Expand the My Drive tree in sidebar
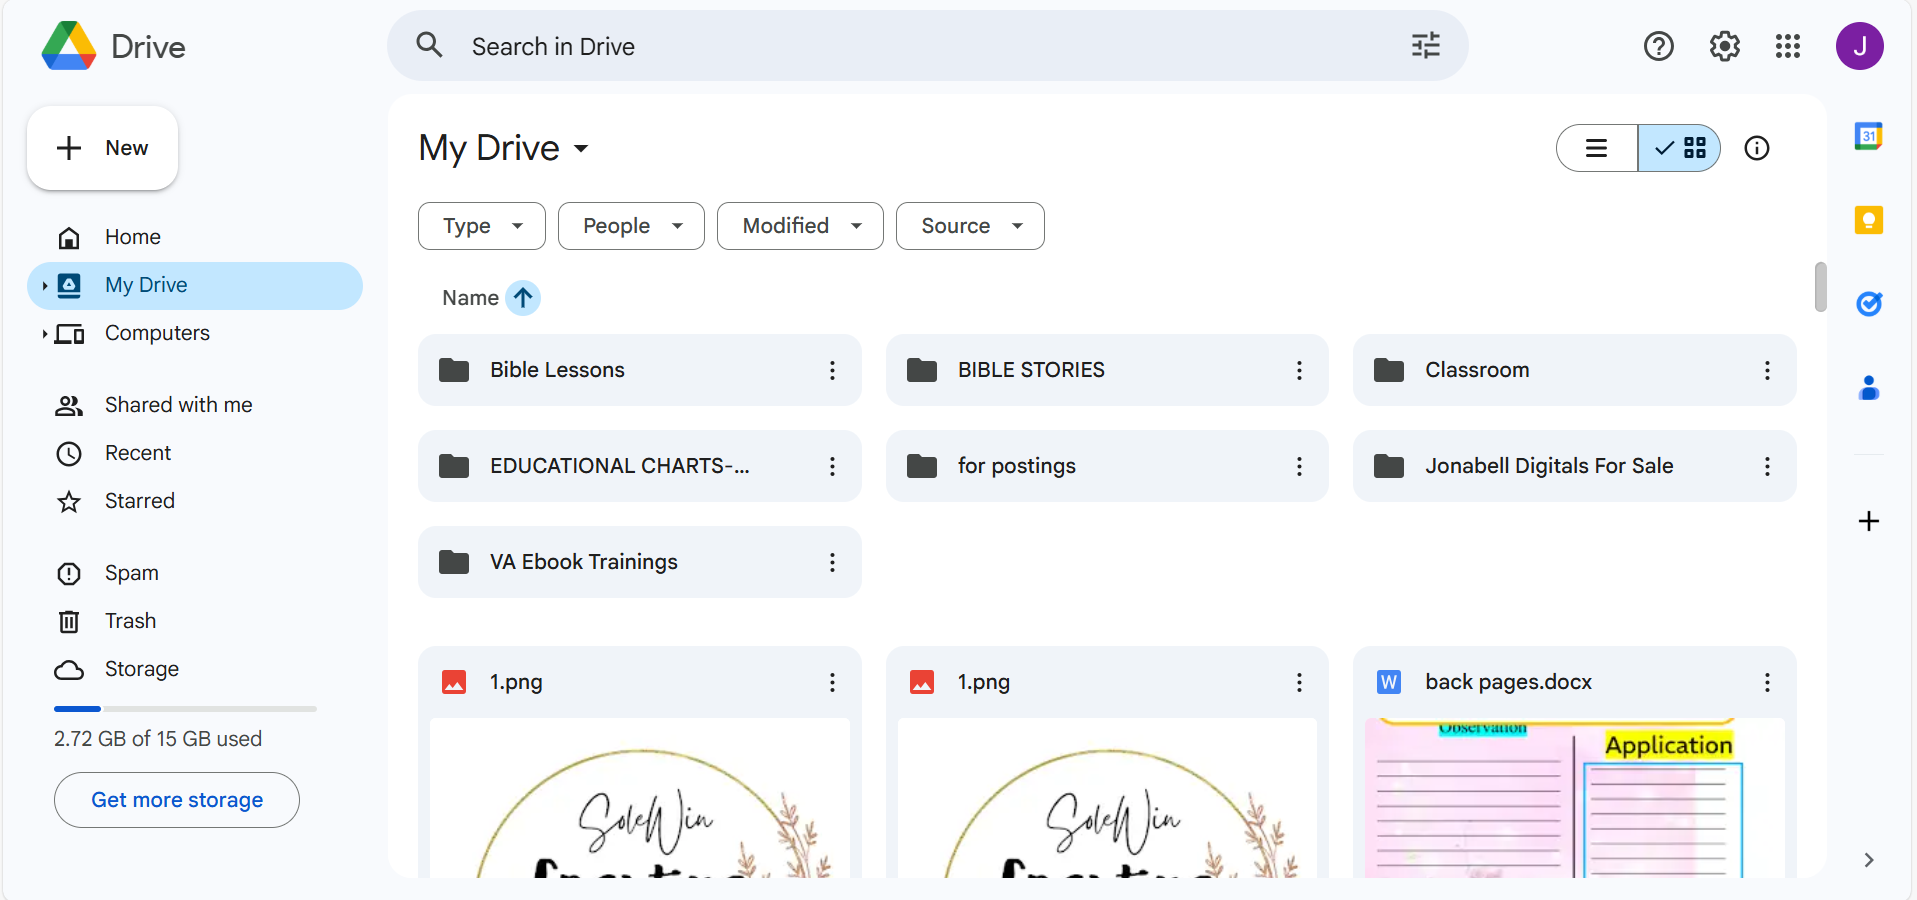 point(44,286)
